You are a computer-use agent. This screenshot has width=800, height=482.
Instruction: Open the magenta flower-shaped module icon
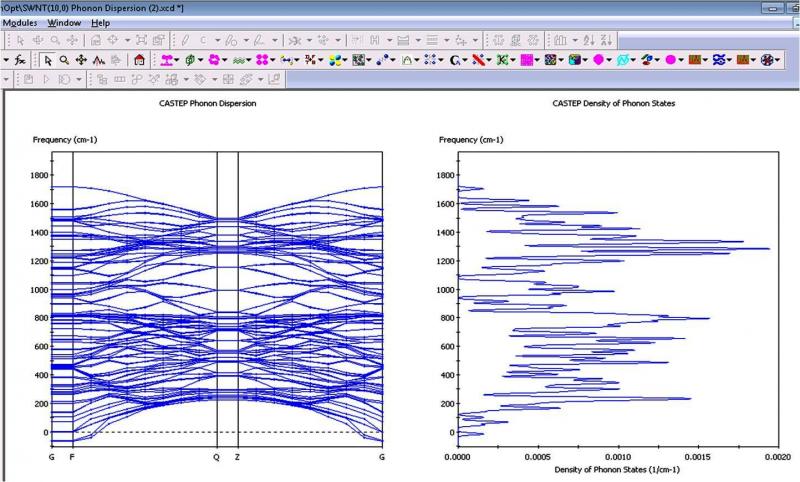point(214,60)
